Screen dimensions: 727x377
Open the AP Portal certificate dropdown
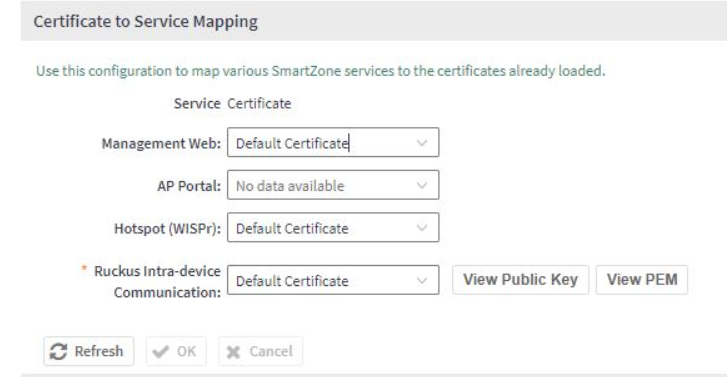(333, 185)
